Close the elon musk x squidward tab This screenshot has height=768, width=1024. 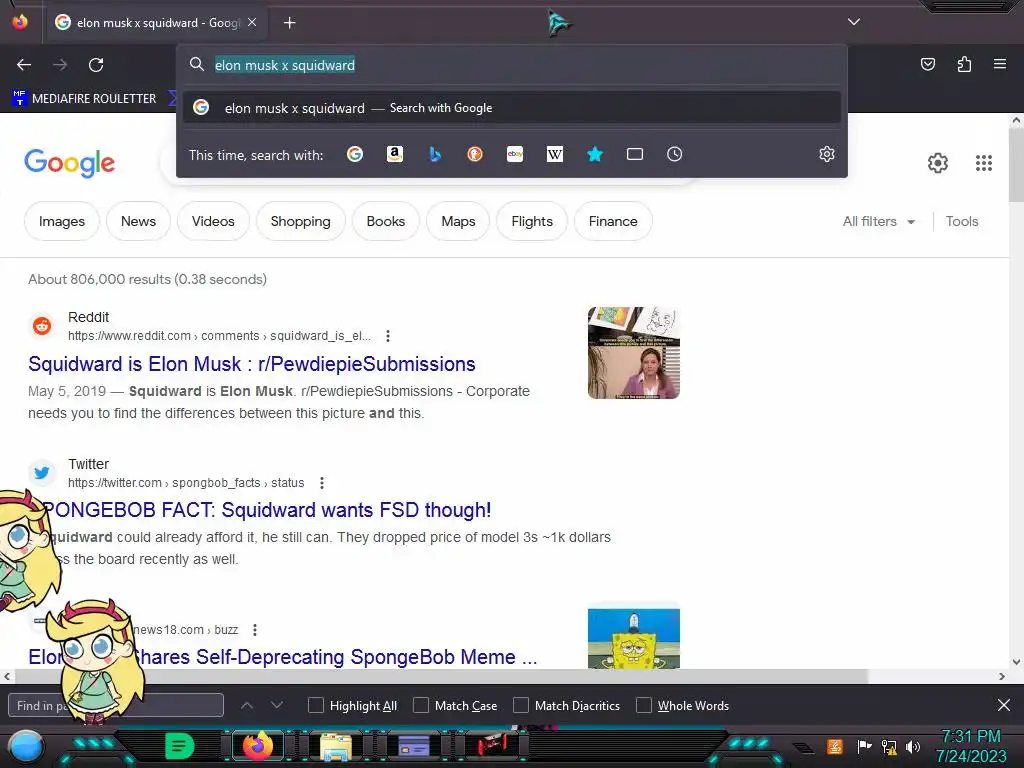[x=252, y=22]
